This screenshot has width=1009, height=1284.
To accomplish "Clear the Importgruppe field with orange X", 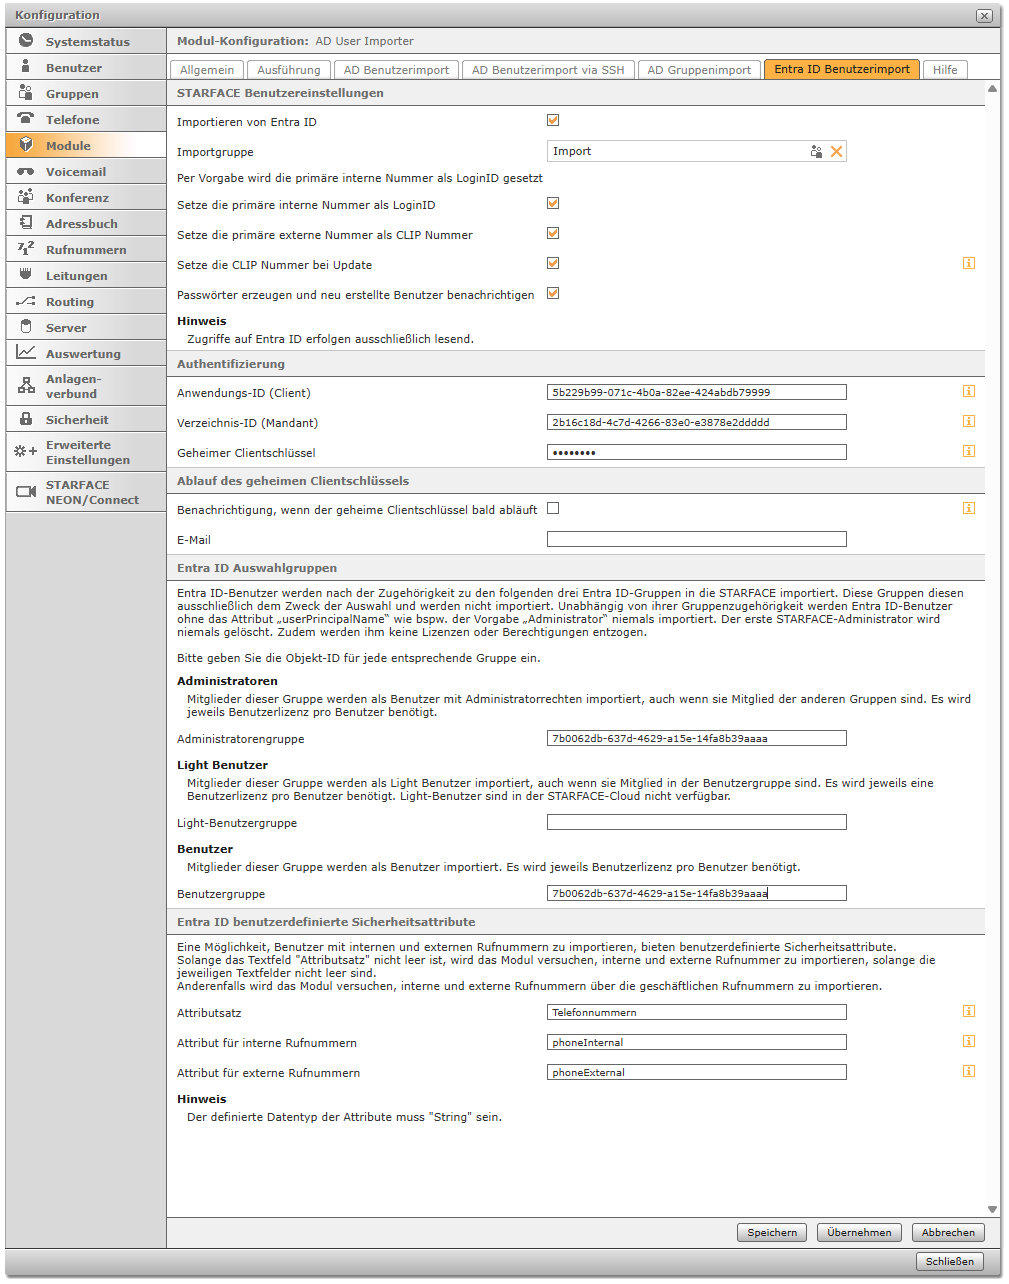I will coord(836,152).
